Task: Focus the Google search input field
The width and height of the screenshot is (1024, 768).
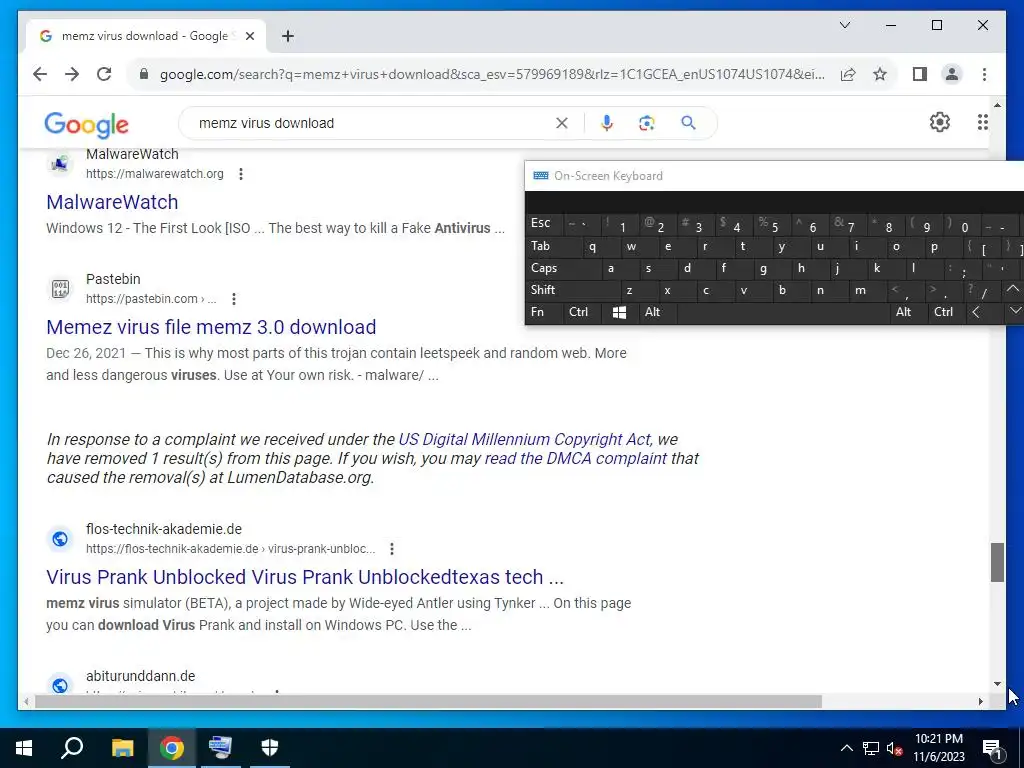Action: [372, 123]
